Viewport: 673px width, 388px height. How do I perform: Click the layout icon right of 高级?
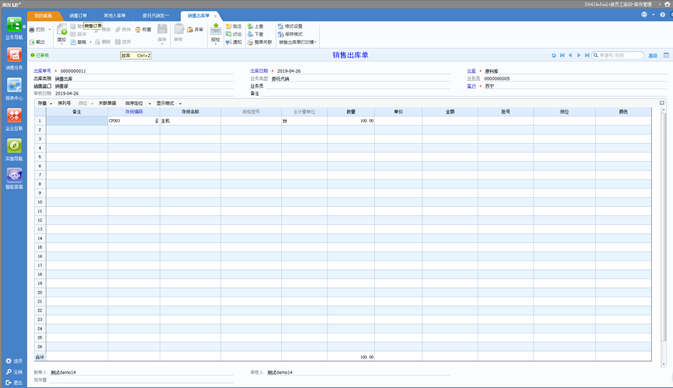coord(666,55)
